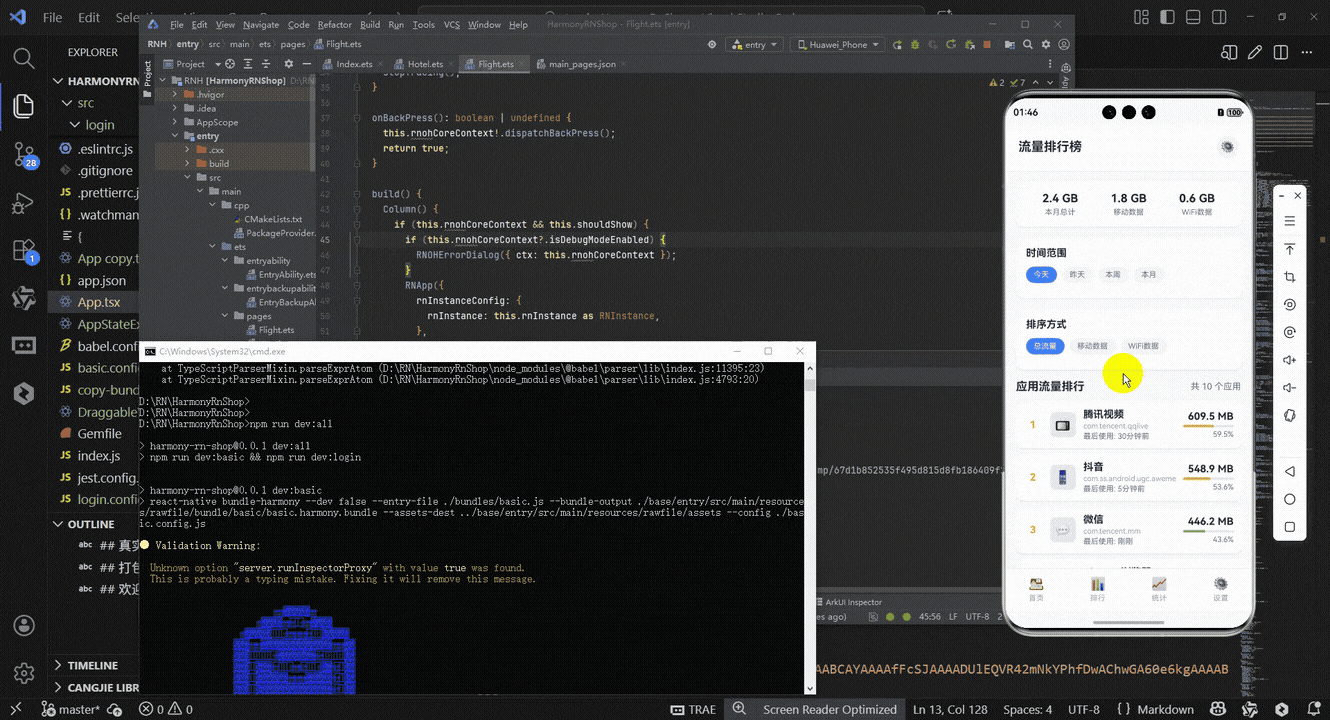Viewport: 1330px width, 720px height.
Task: Click Collapse All icon in Project panel header
Action: pos(266,64)
